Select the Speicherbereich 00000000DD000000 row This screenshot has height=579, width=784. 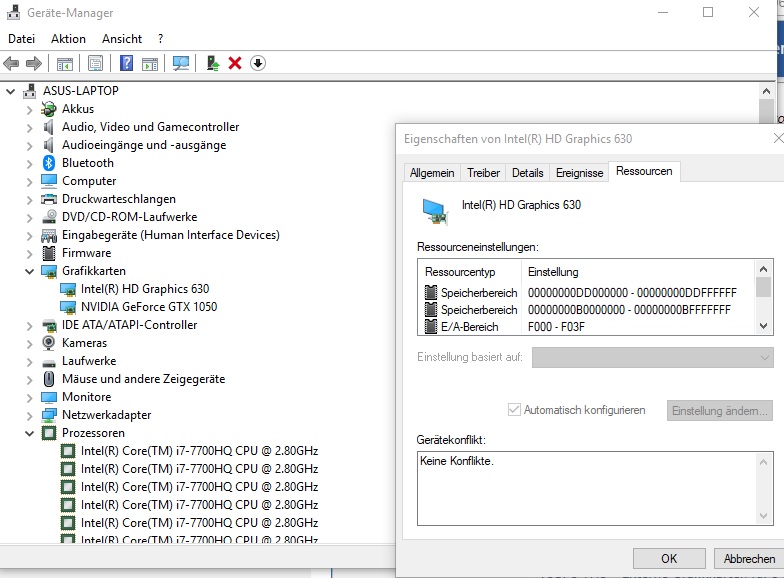pyautogui.click(x=588, y=292)
